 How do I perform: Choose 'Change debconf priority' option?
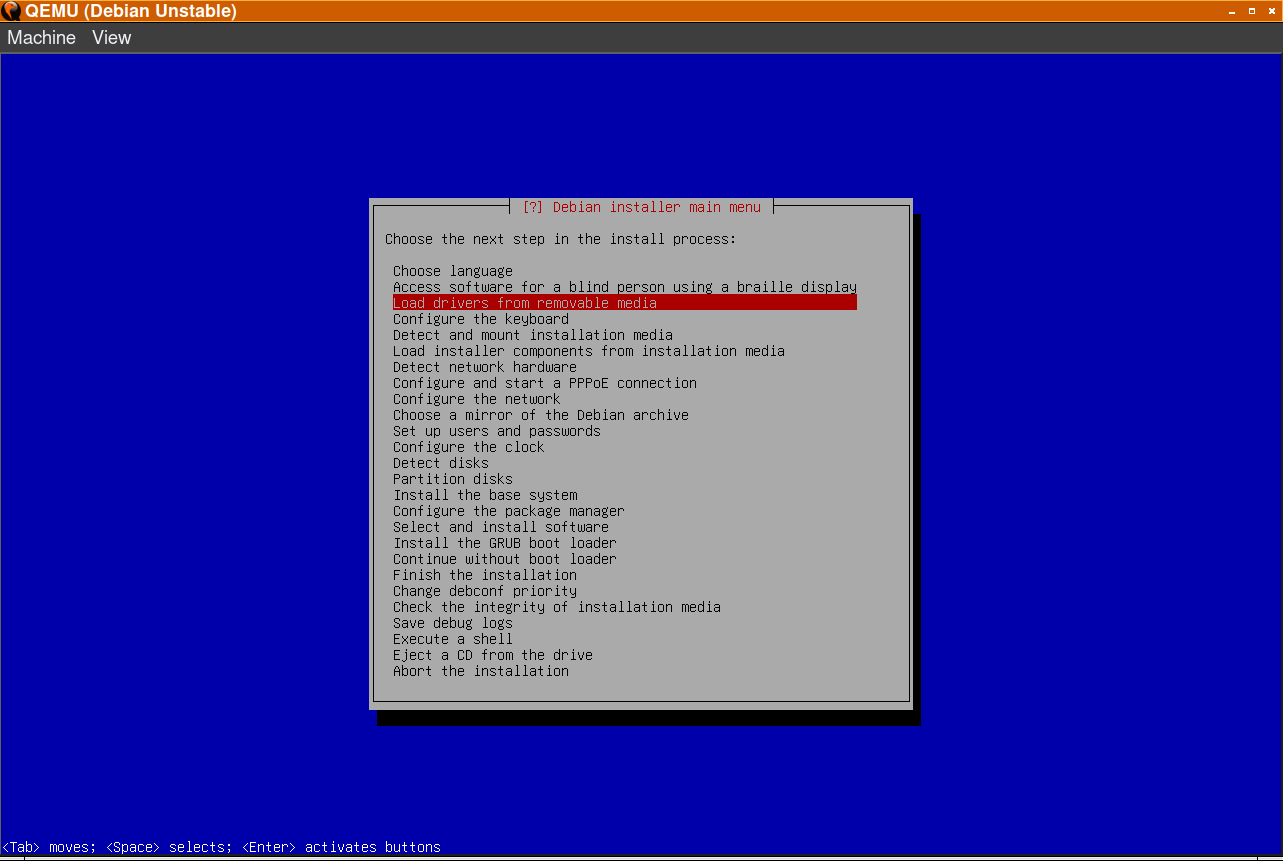coord(484,591)
